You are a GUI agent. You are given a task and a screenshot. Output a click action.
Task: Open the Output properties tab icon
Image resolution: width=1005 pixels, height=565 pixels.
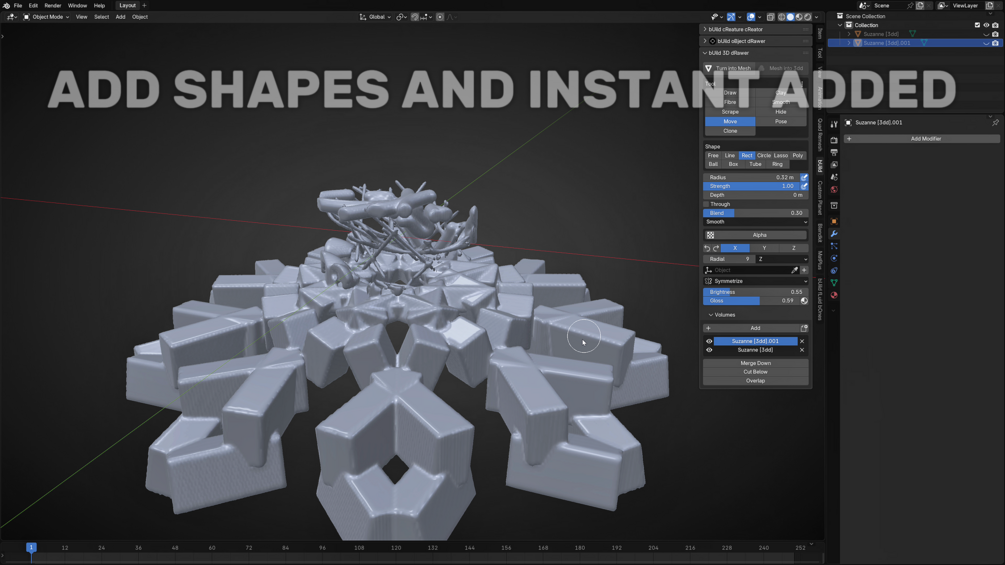point(834,152)
